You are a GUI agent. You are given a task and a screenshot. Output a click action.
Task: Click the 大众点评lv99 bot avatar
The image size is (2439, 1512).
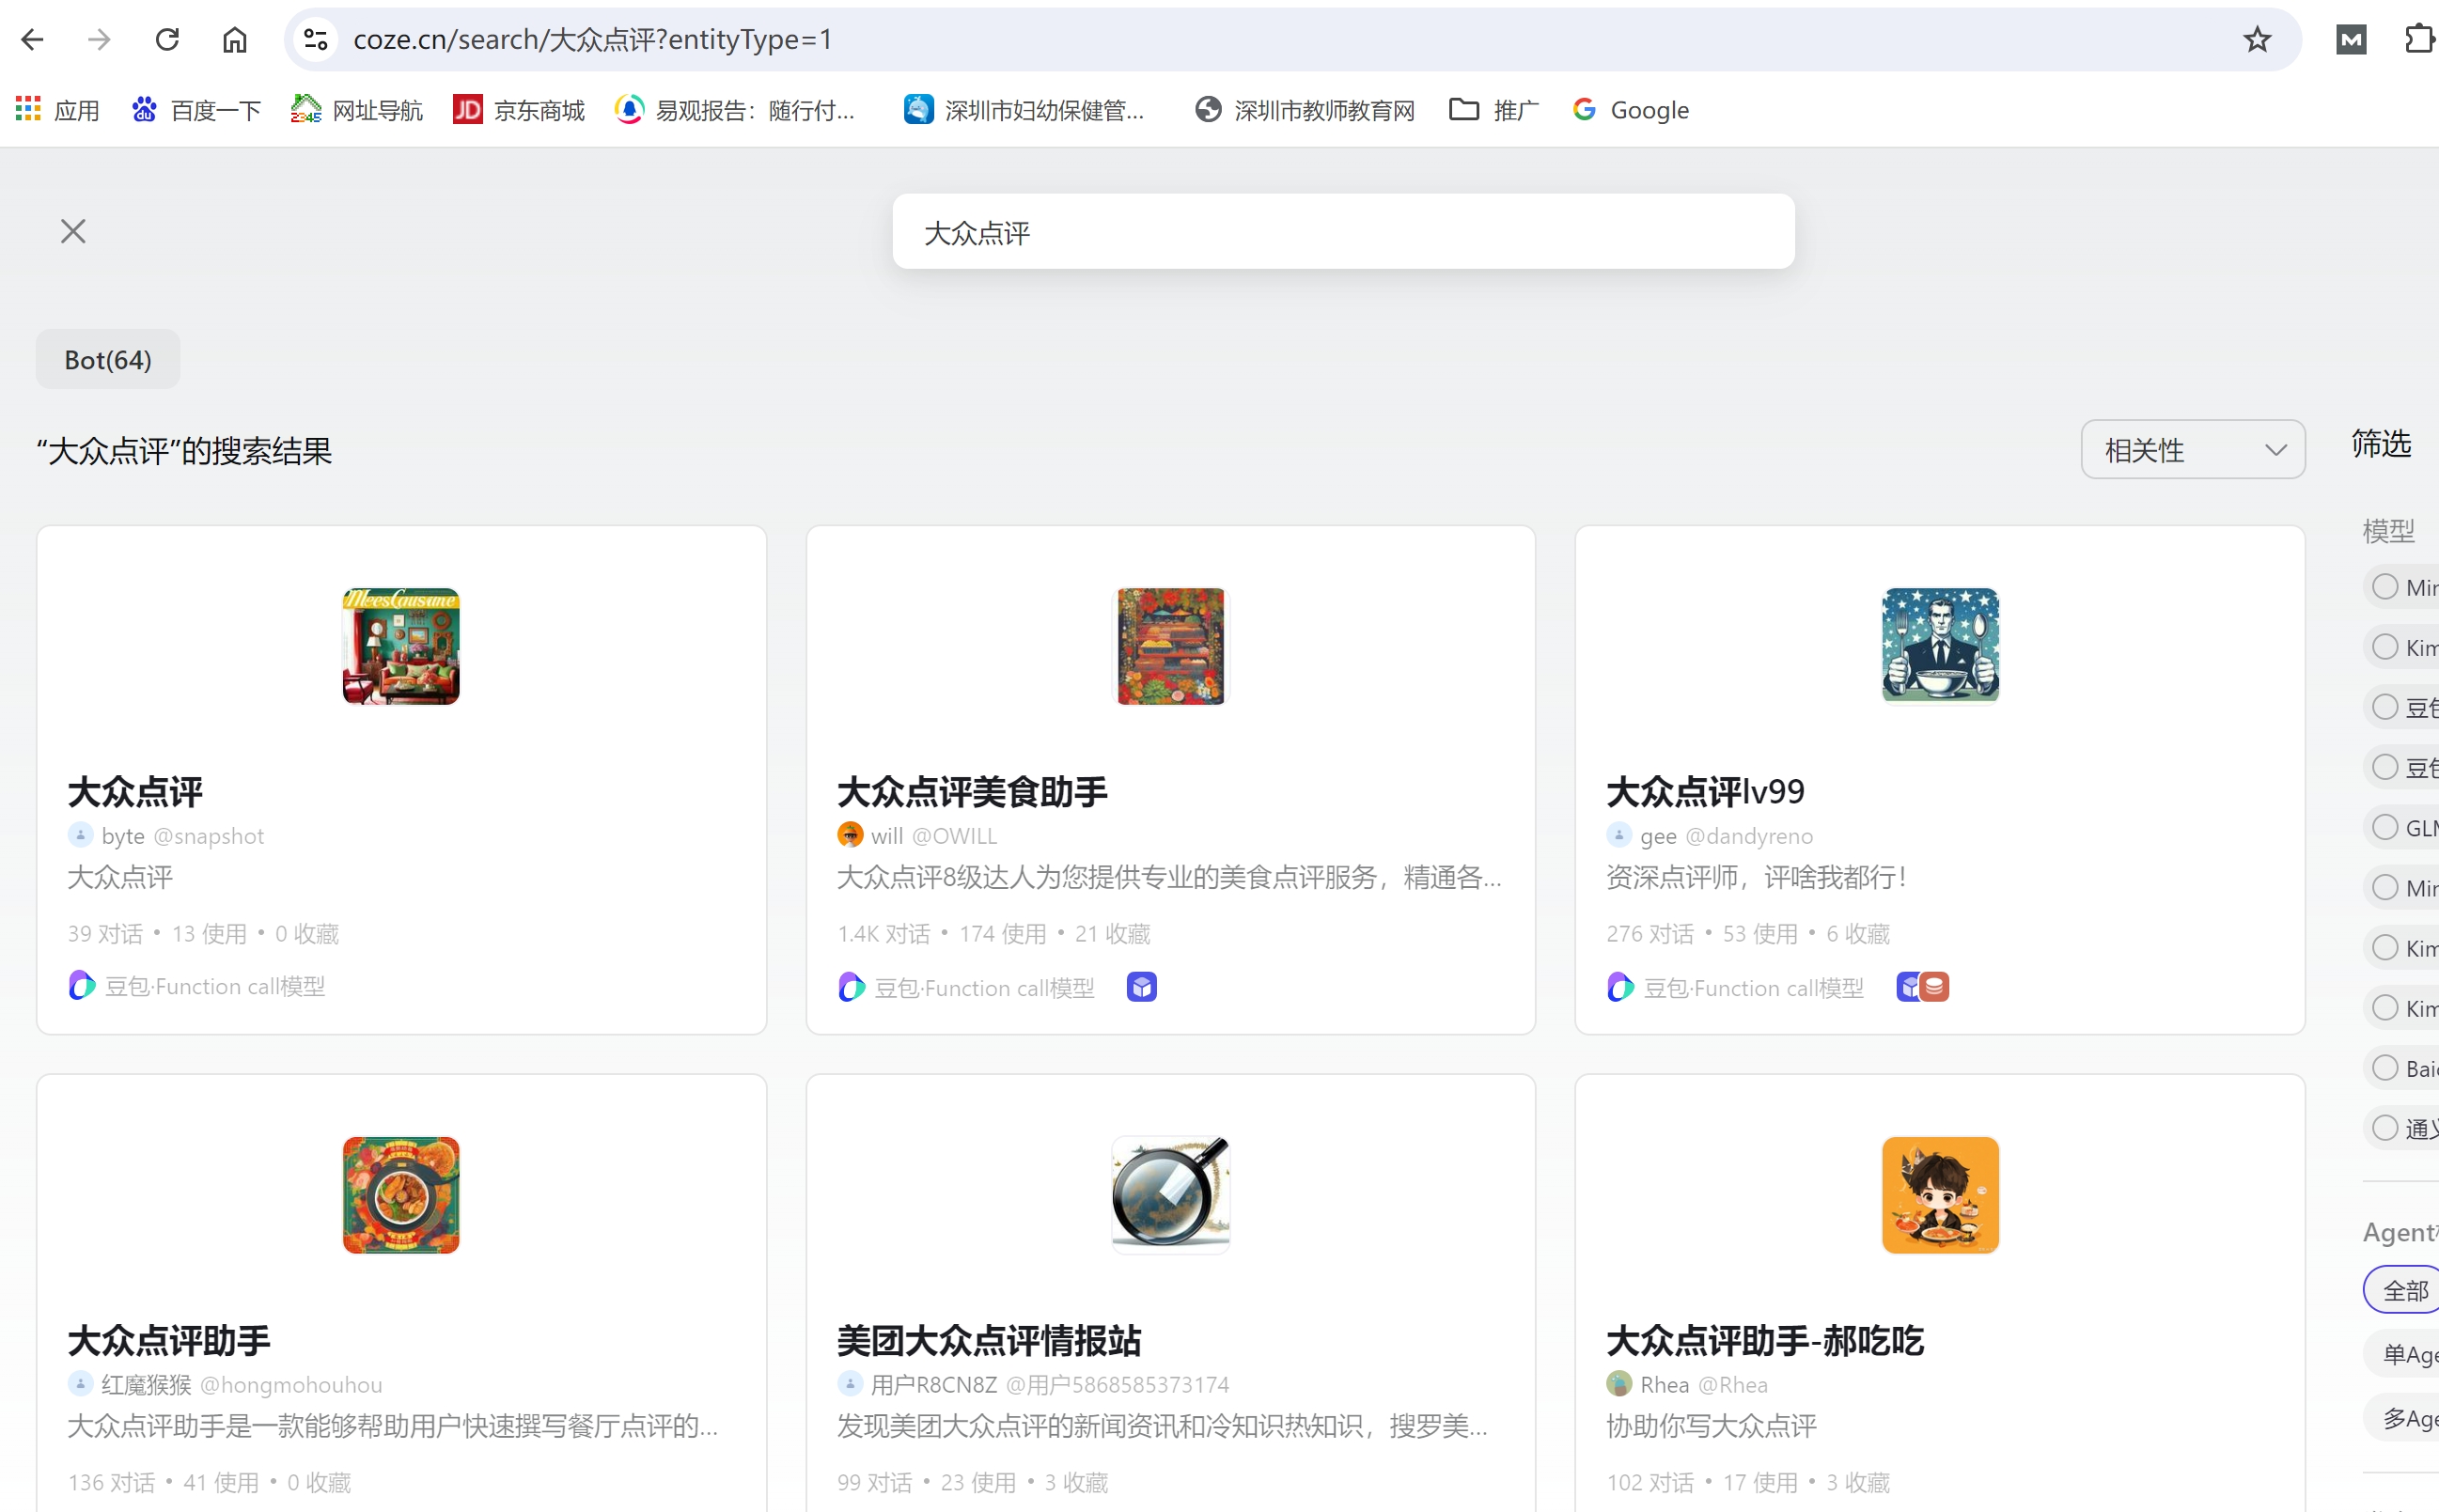(1940, 646)
